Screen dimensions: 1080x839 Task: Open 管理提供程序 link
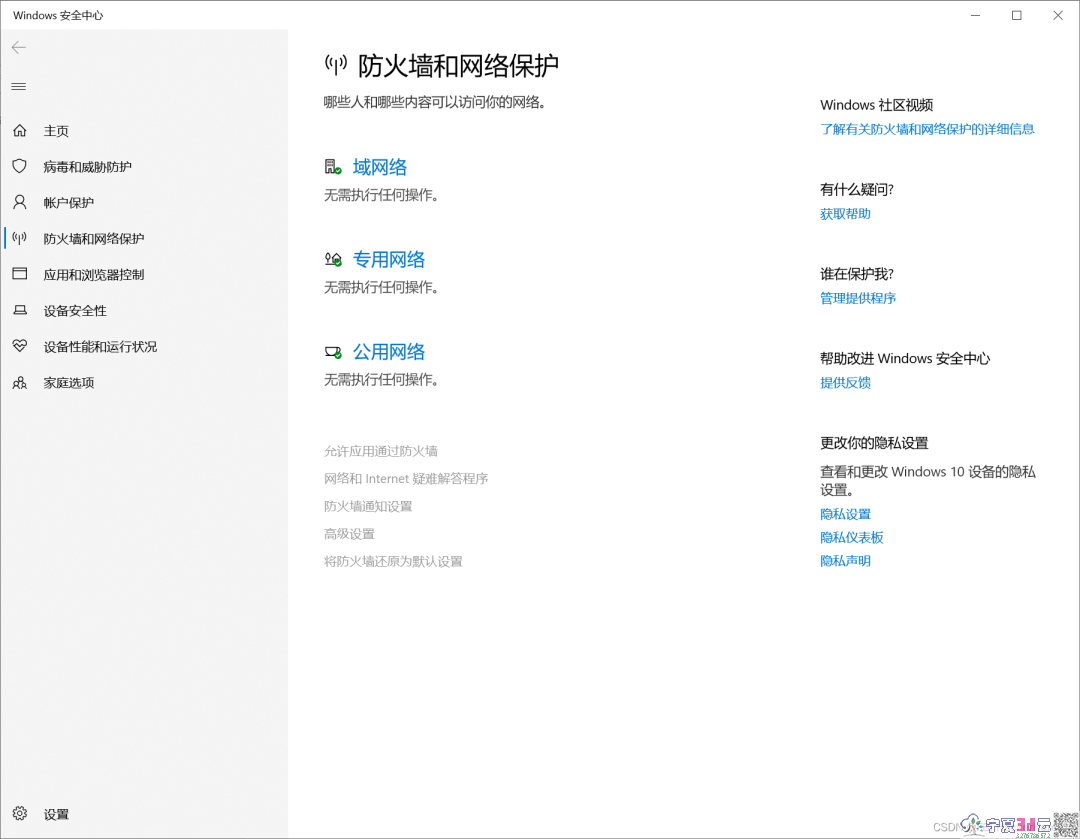pos(858,298)
